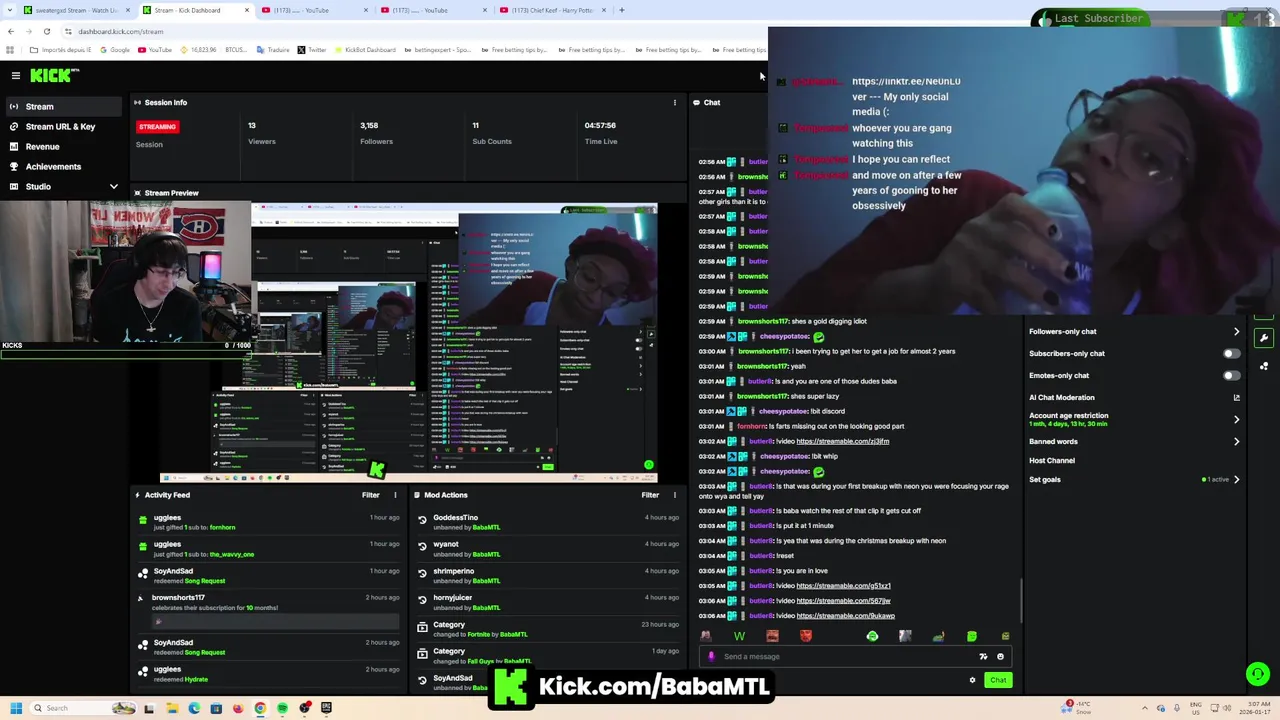The height and width of the screenshot is (720, 1280).
Task: Open Achievements in sidebar
Action: coord(64,166)
